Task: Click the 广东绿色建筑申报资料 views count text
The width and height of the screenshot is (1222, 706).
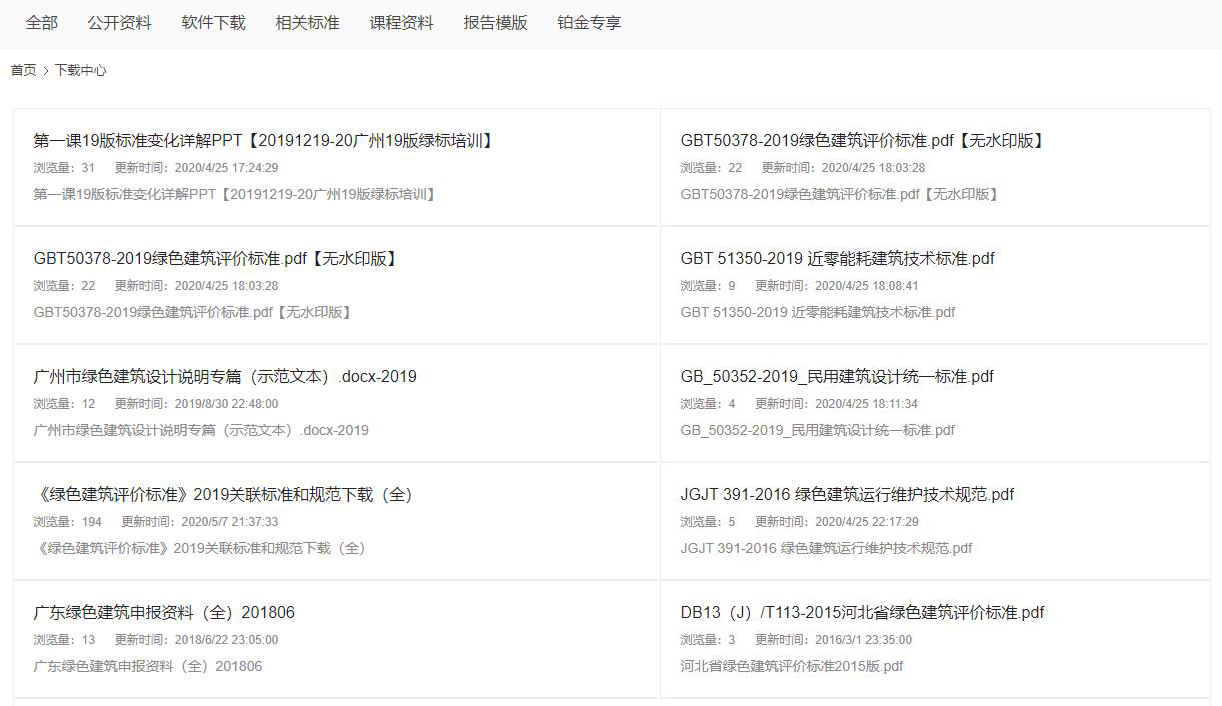Action: click(x=57, y=639)
